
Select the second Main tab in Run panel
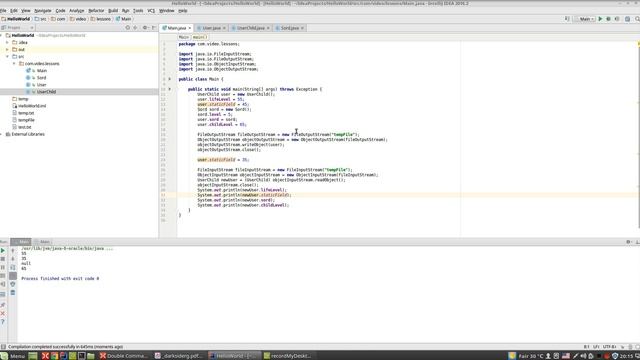tap(42, 242)
